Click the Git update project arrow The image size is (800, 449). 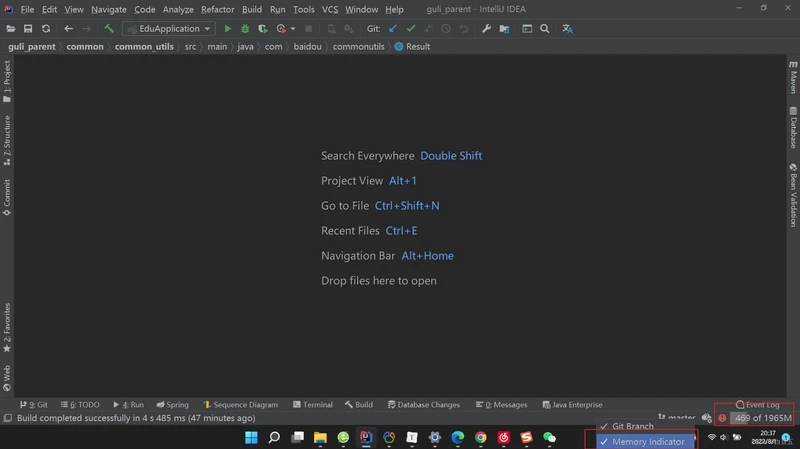click(x=392, y=29)
